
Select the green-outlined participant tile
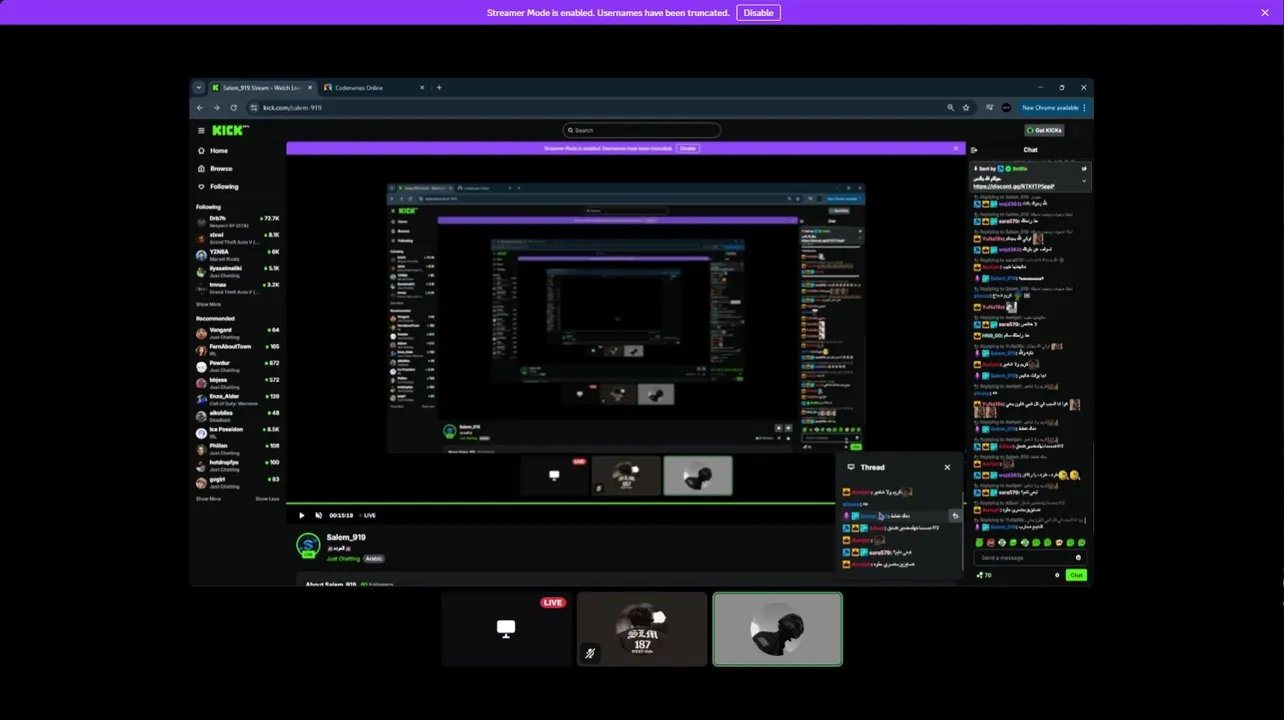pos(777,629)
